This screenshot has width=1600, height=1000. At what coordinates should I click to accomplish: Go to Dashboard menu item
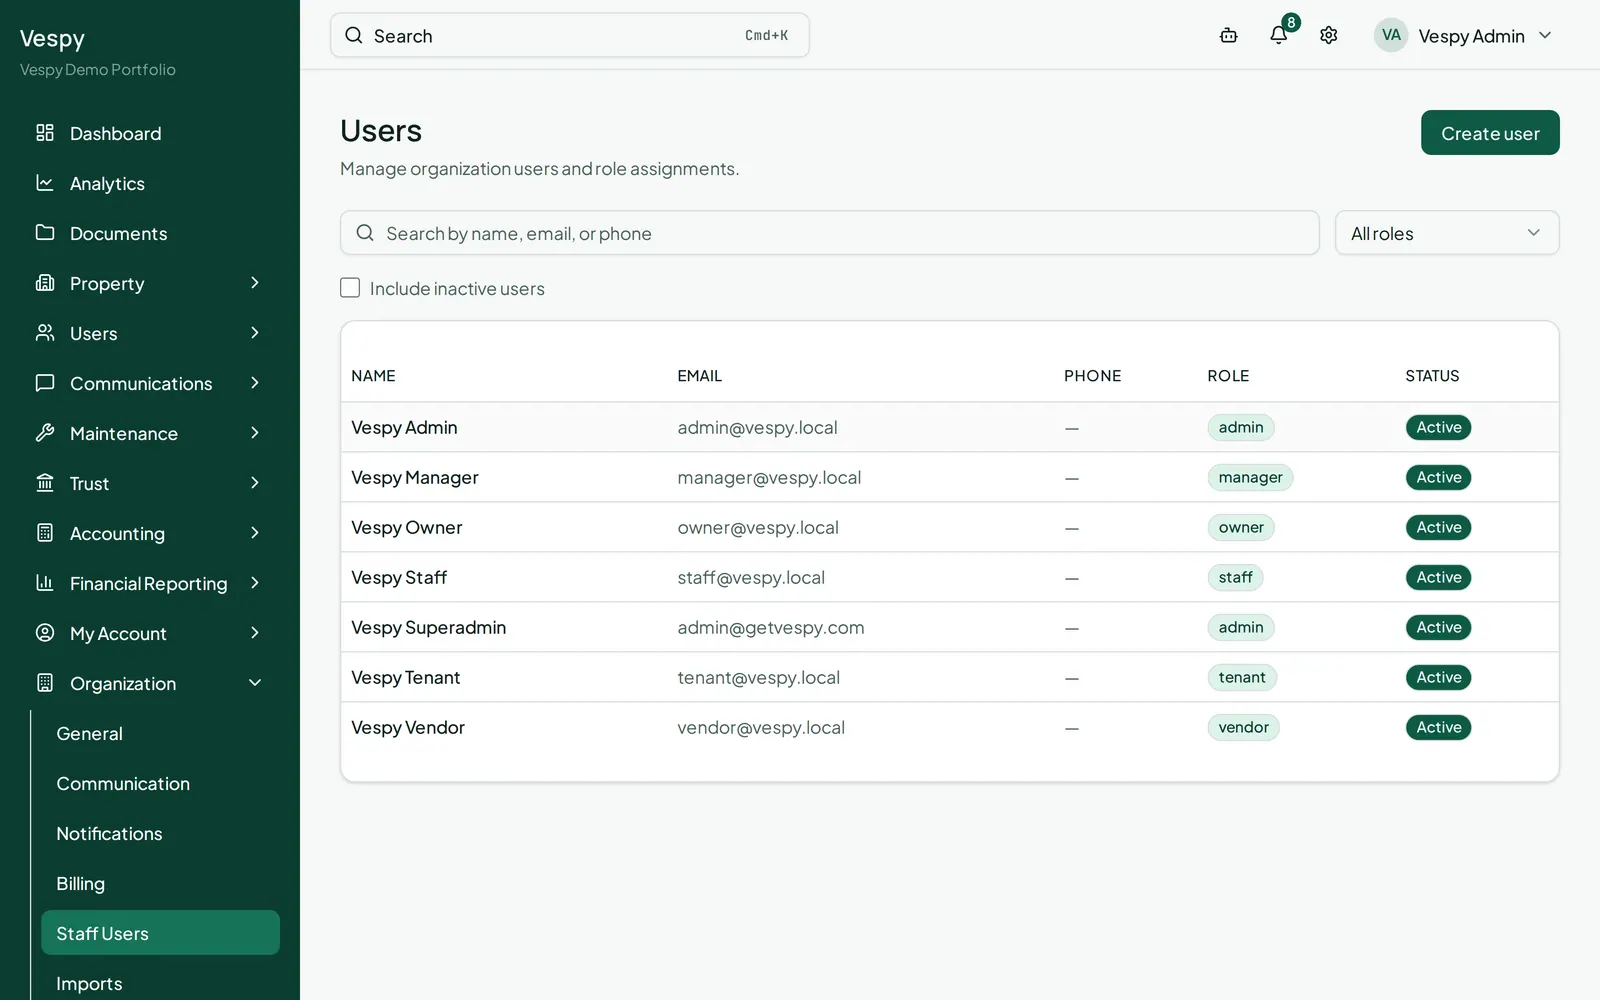(x=150, y=133)
